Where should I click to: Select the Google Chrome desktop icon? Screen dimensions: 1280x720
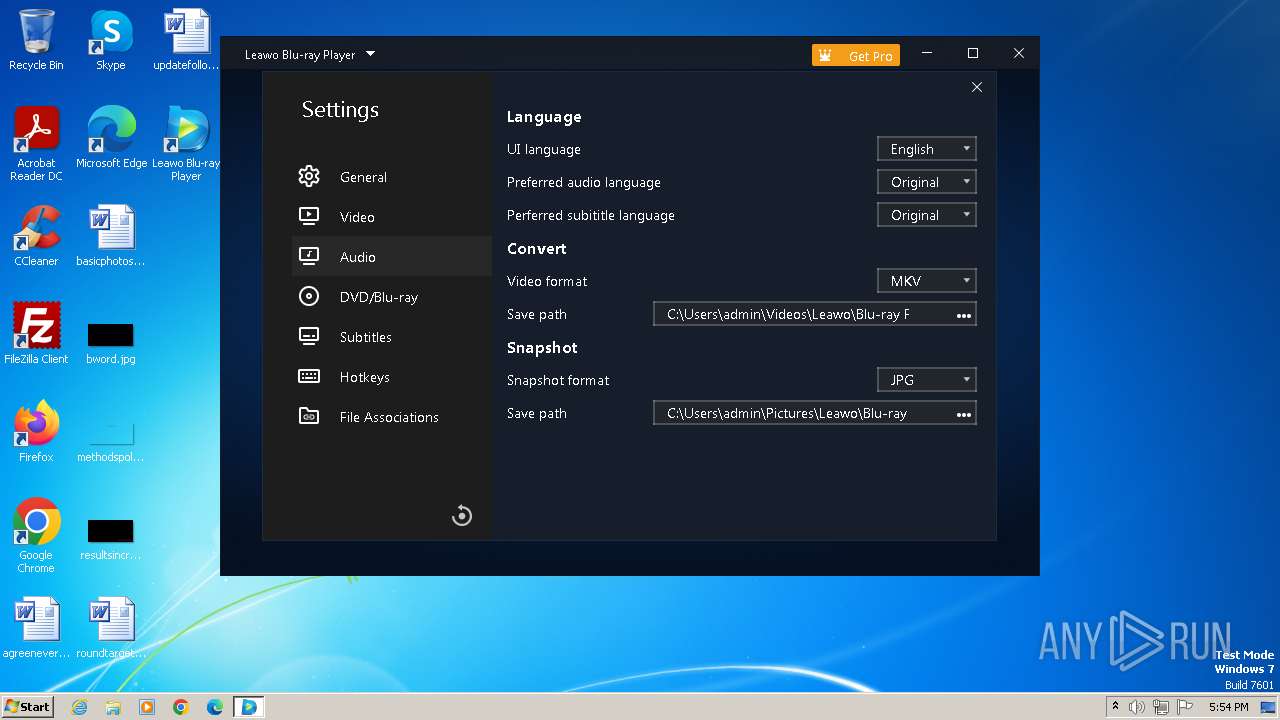coord(36,536)
